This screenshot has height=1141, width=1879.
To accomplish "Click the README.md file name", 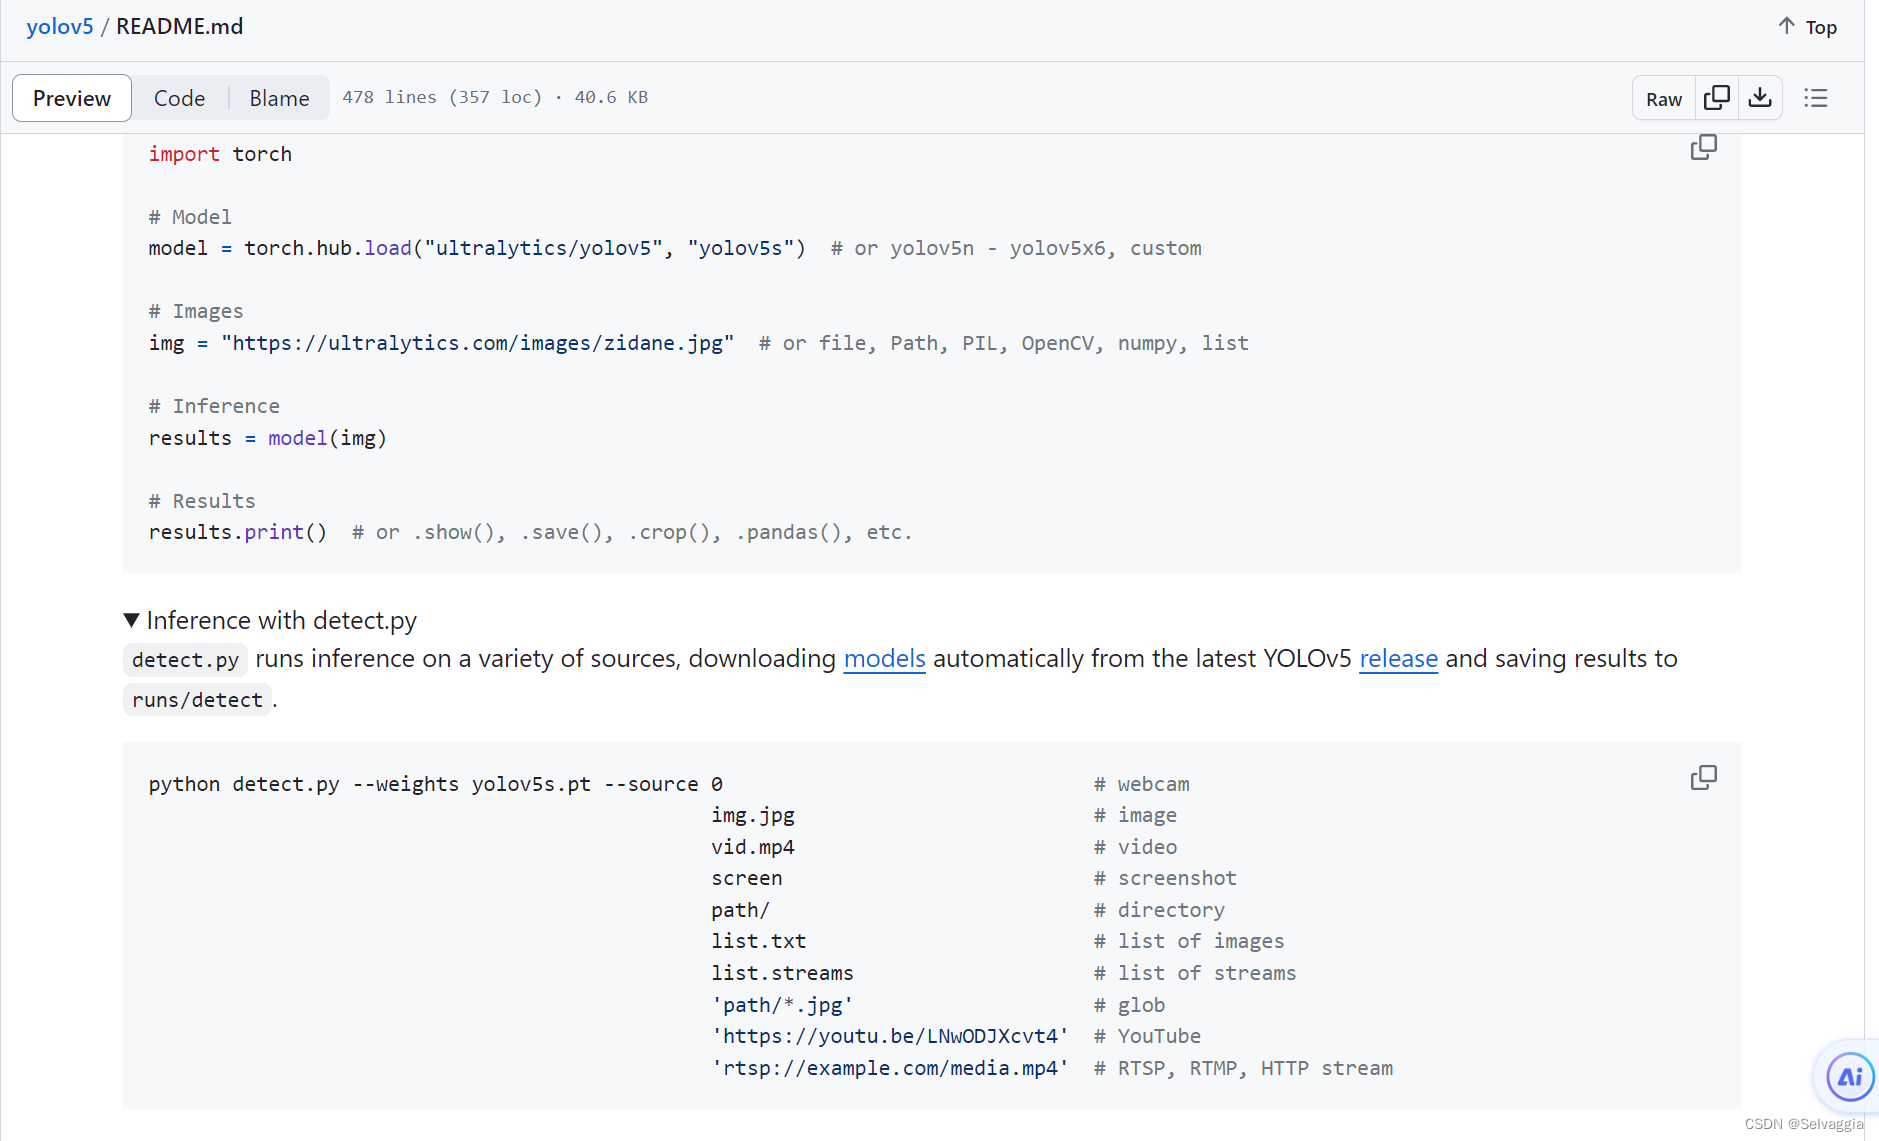I will pos(180,26).
